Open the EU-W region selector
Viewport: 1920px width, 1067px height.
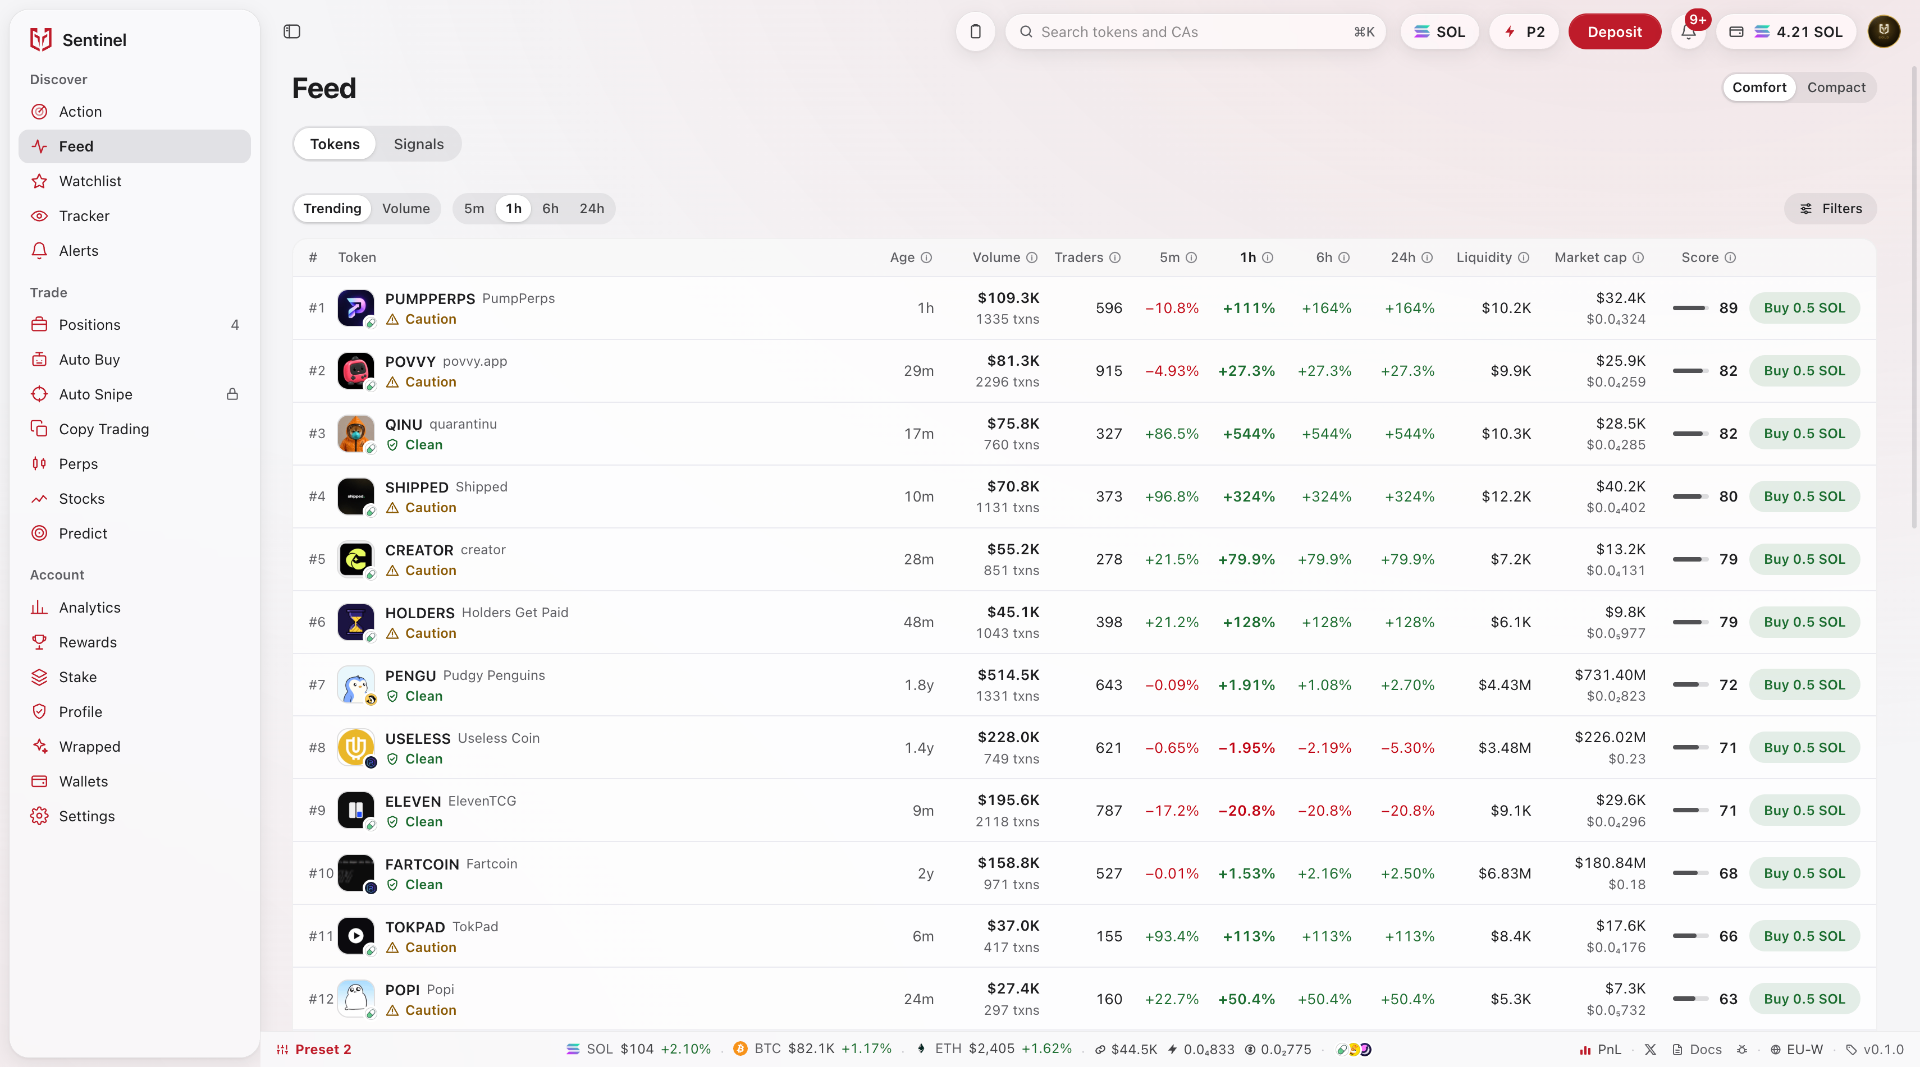coord(1796,1050)
